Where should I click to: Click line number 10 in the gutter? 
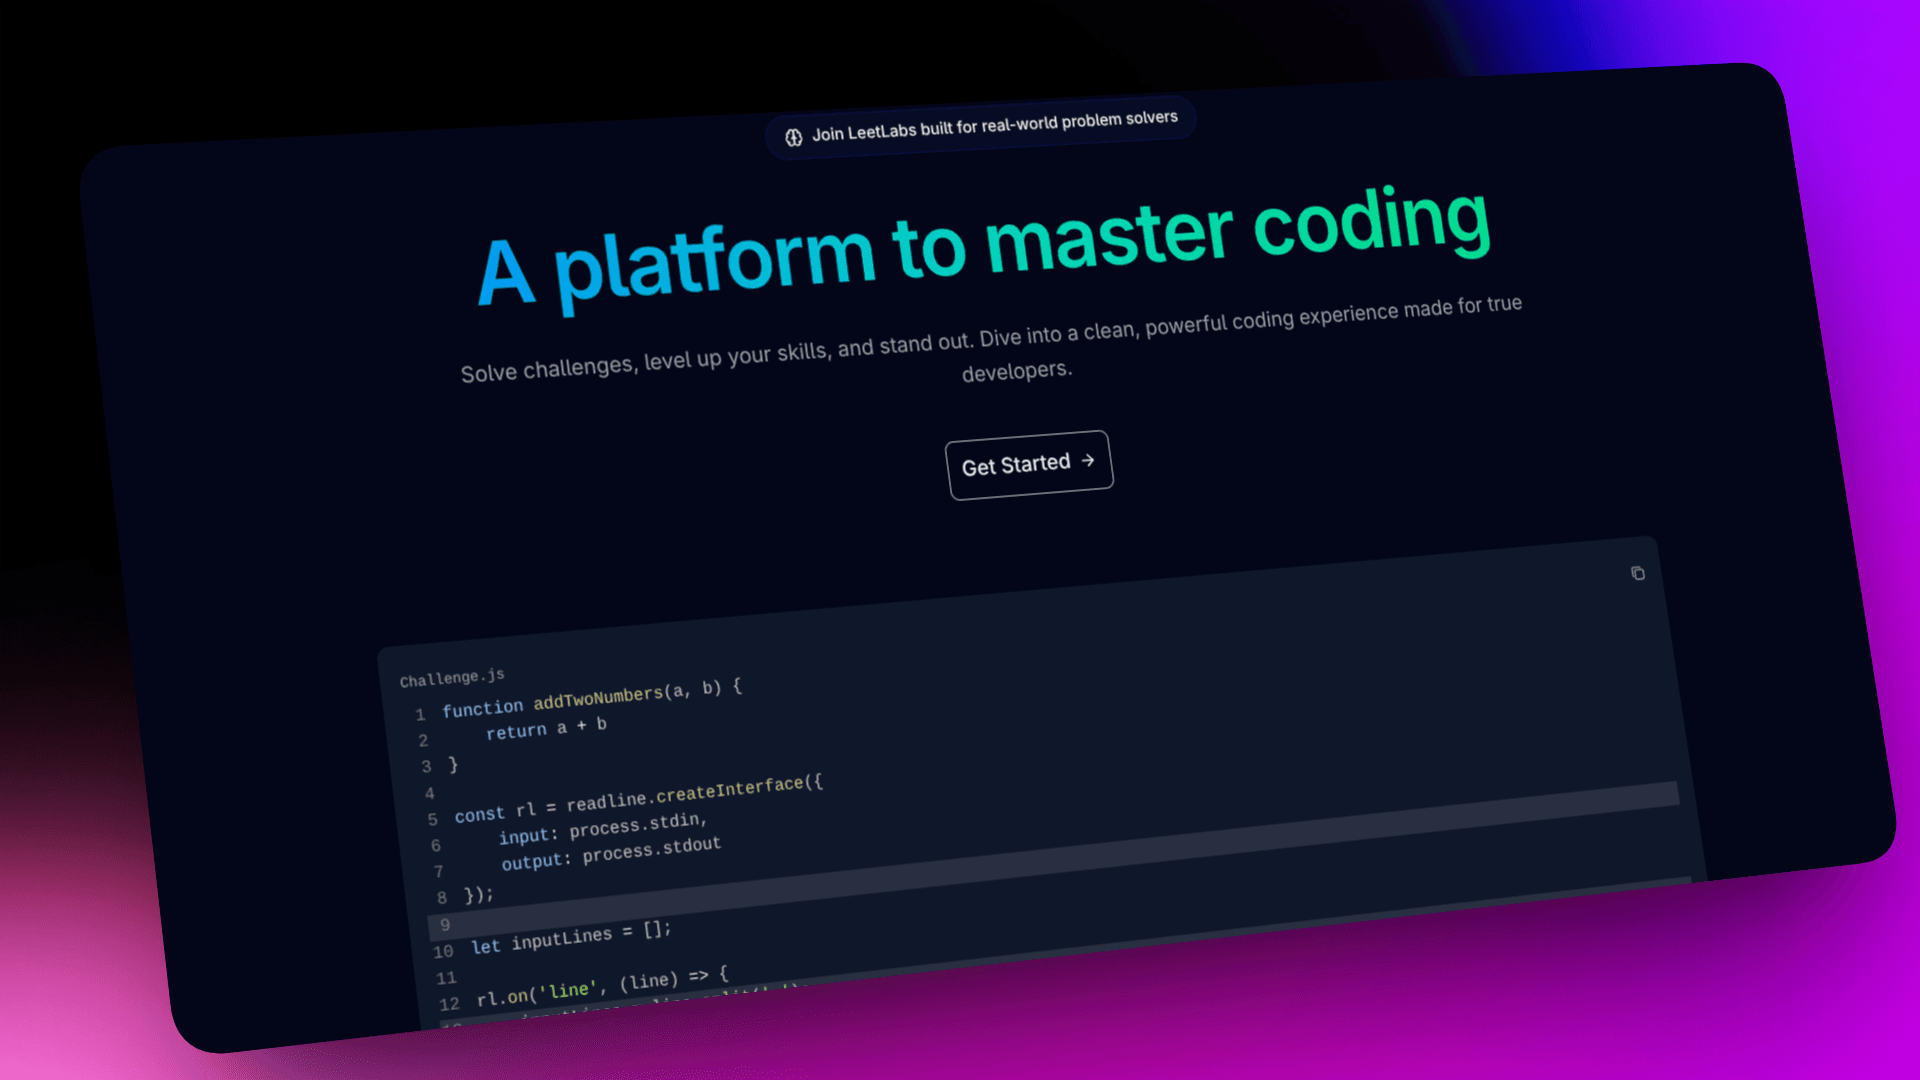(443, 951)
